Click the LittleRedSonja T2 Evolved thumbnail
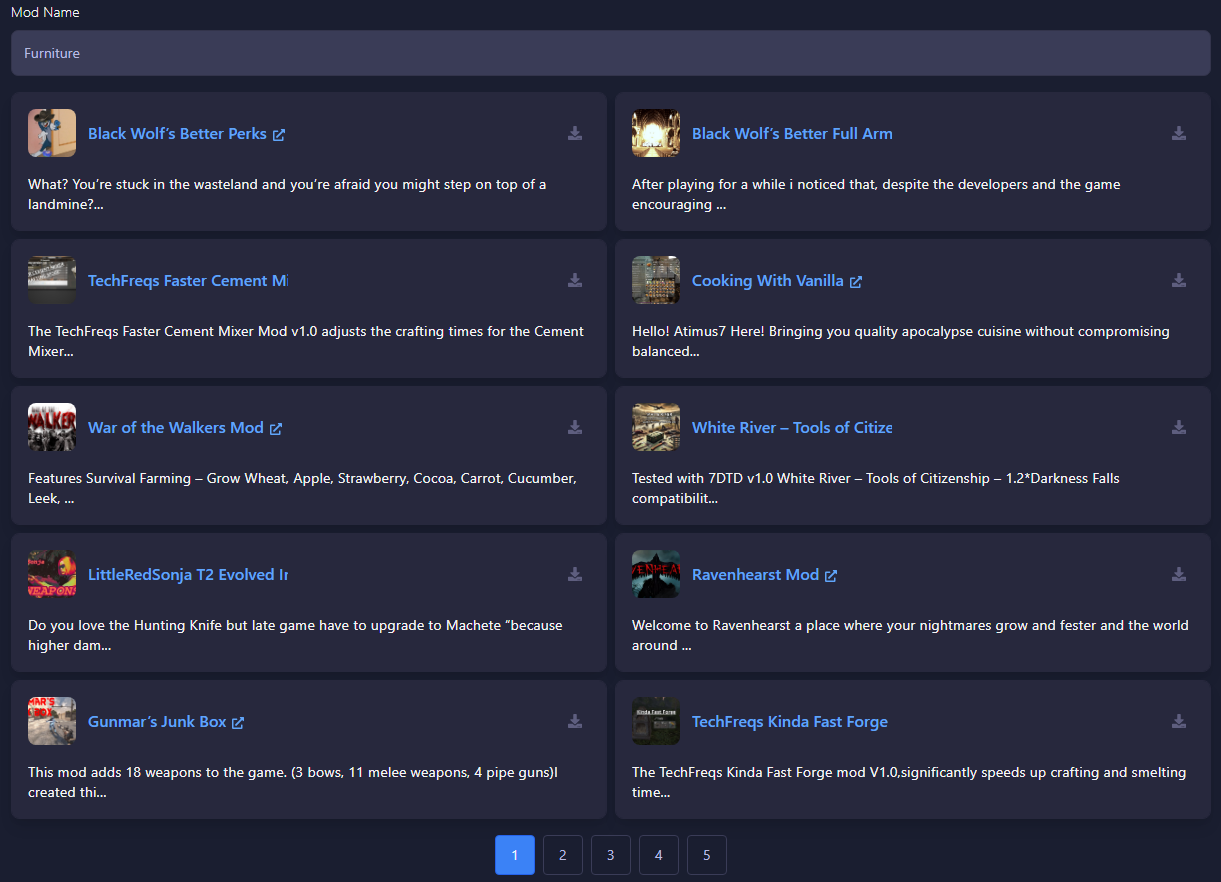 (52, 574)
